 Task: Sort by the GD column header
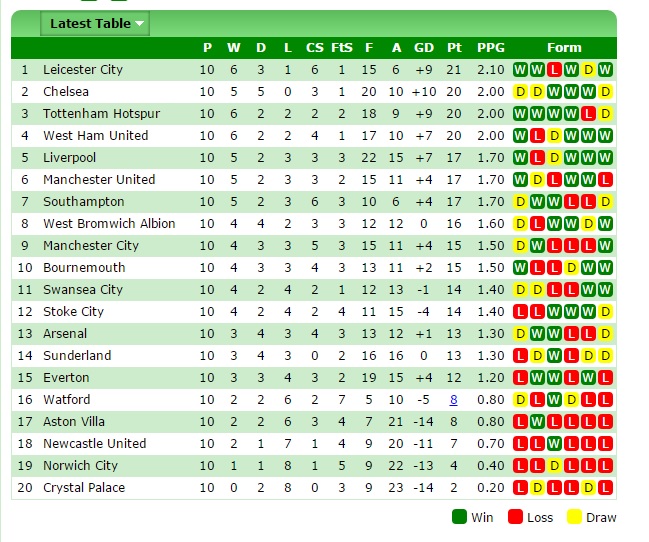click(x=424, y=48)
